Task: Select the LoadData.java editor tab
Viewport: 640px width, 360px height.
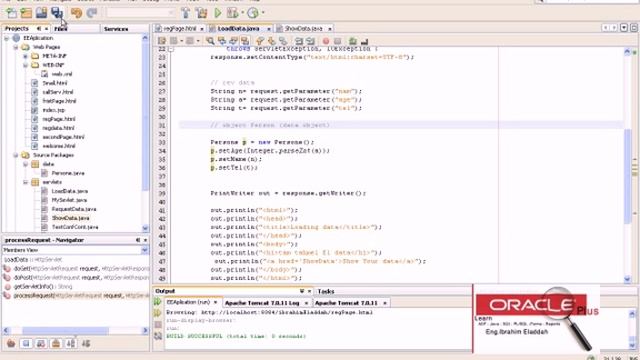Action: [238, 29]
